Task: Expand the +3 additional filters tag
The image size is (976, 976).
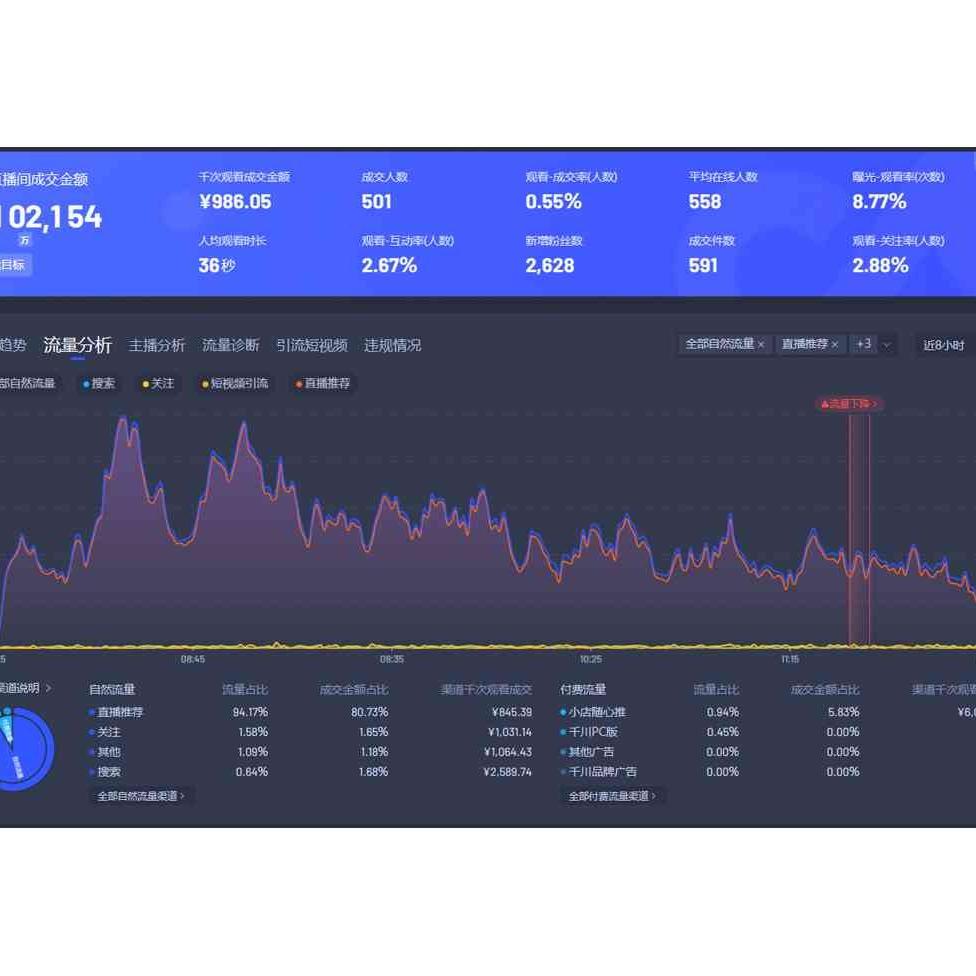Action: [x=863, y=344]
